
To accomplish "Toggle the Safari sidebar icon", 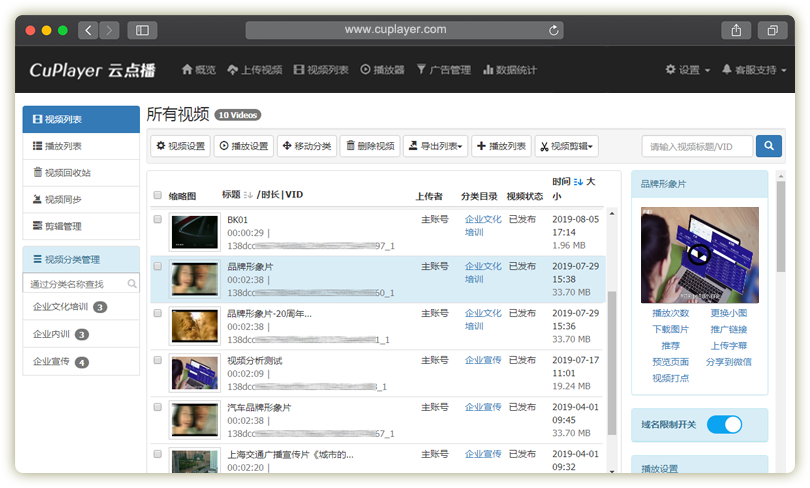I will click(142, 30).
